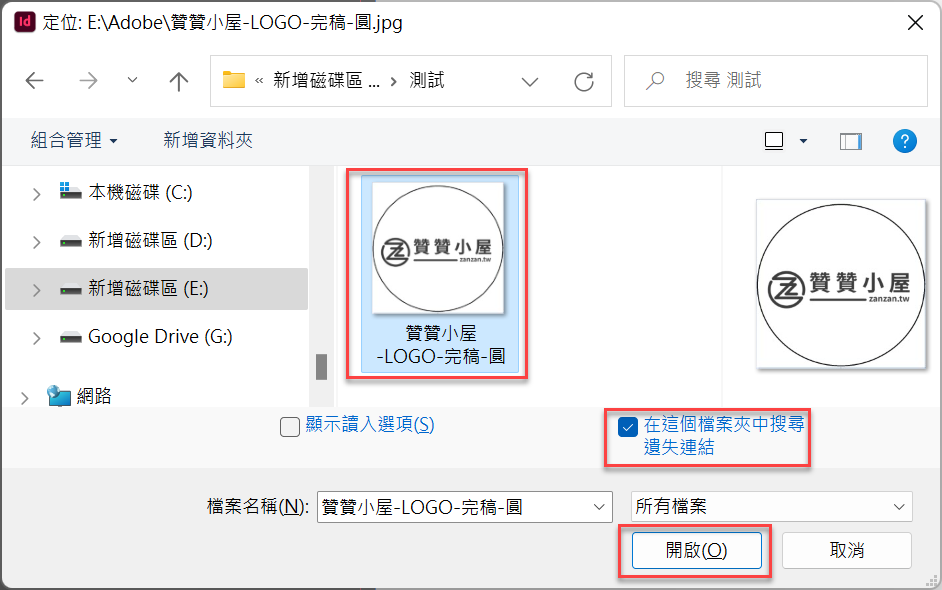Click the navigation pane scrollbar thumb

pos(321,366)
